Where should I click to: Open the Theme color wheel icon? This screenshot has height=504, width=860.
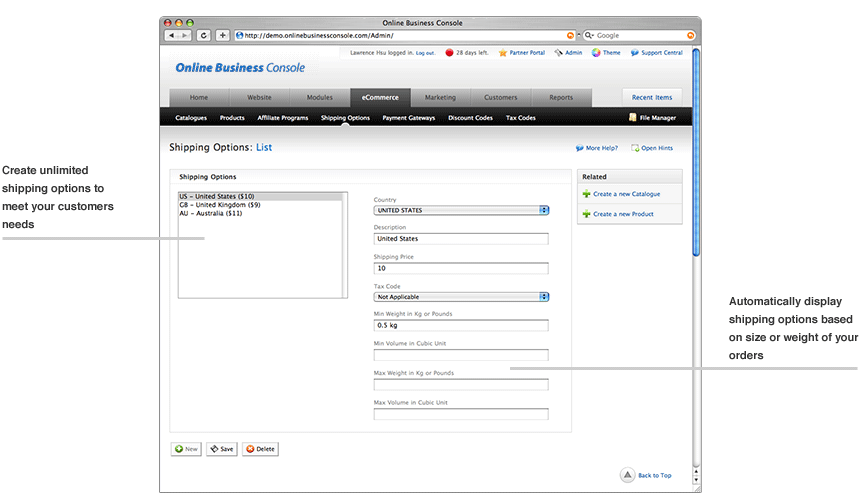point(596,53)
